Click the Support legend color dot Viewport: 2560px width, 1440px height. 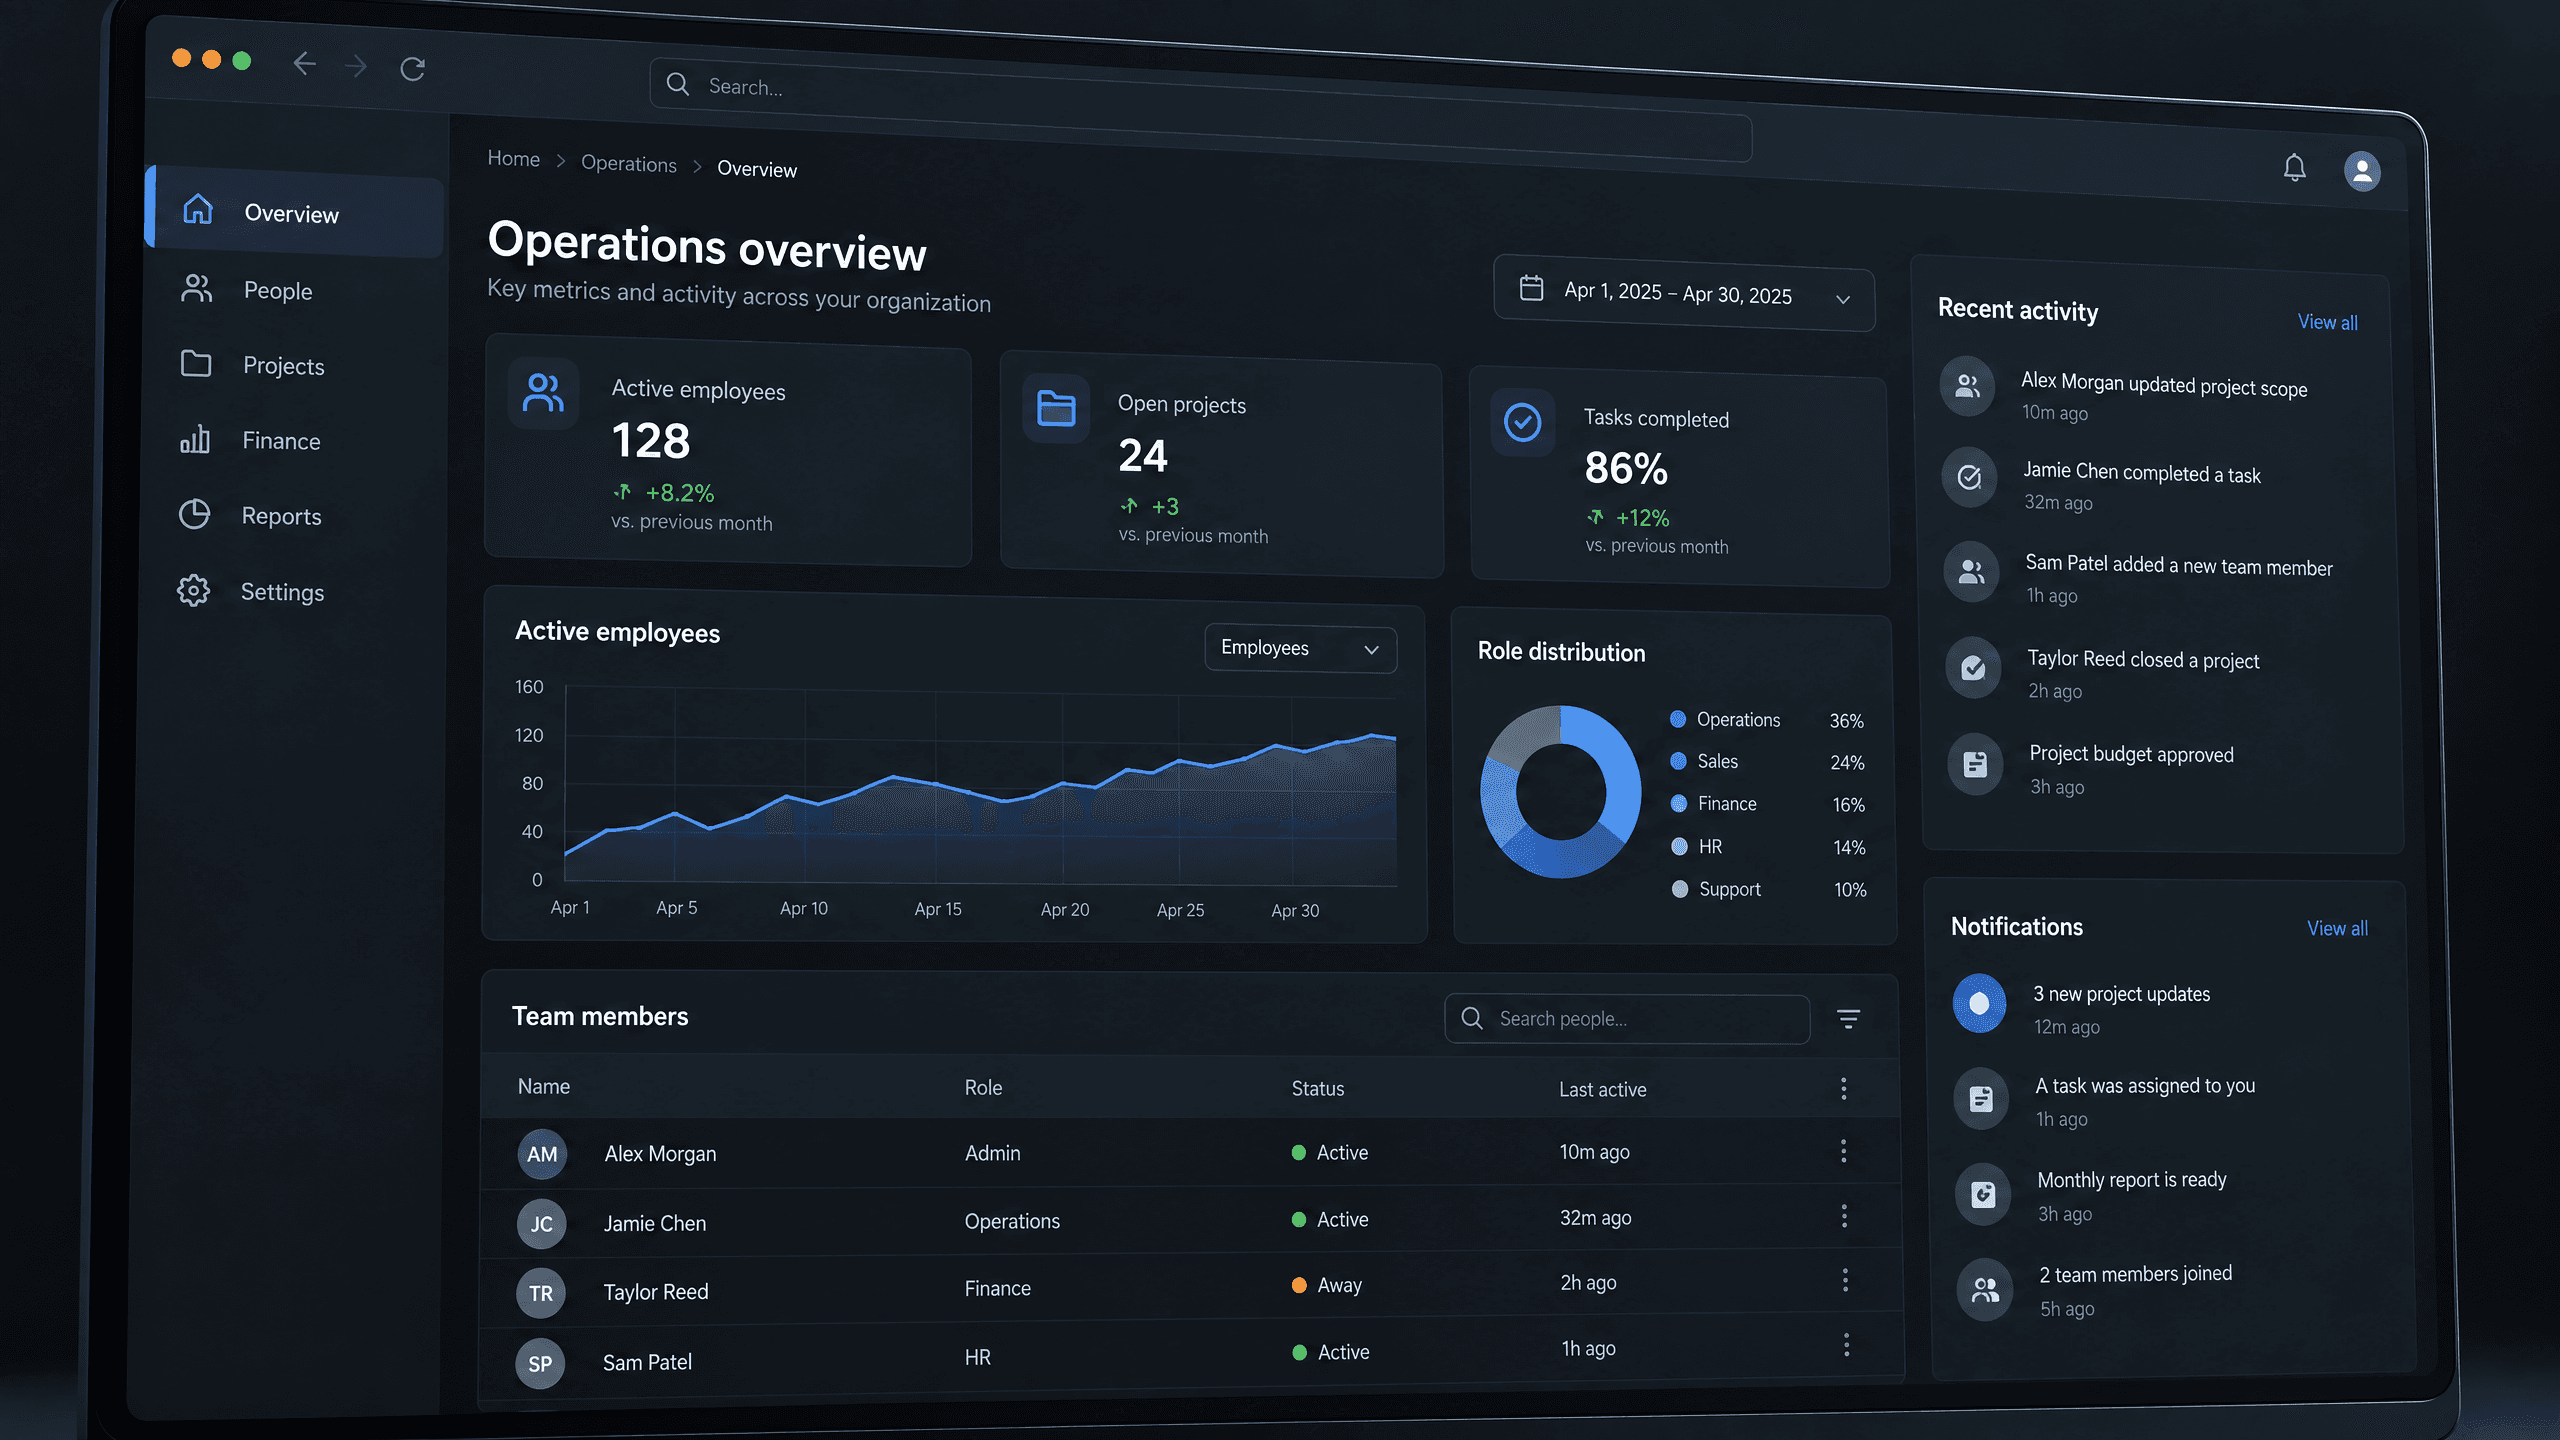click(x=1680, y=888)
